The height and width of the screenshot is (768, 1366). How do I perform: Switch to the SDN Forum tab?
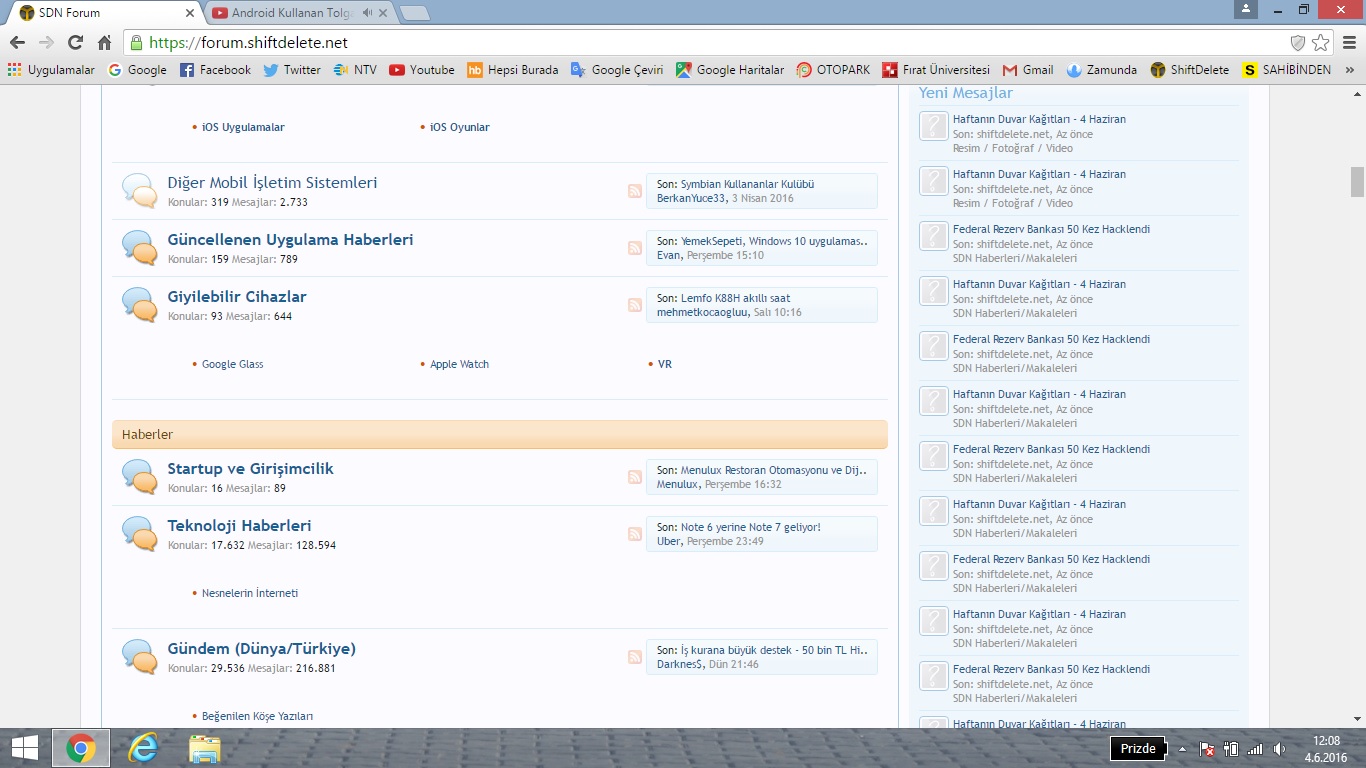coord(105,13)
